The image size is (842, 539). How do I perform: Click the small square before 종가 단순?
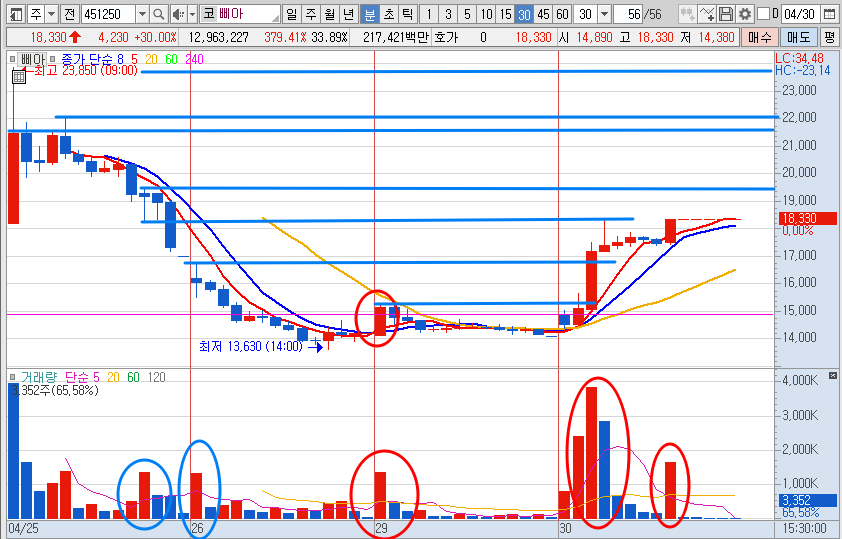(x=53, y=59)
